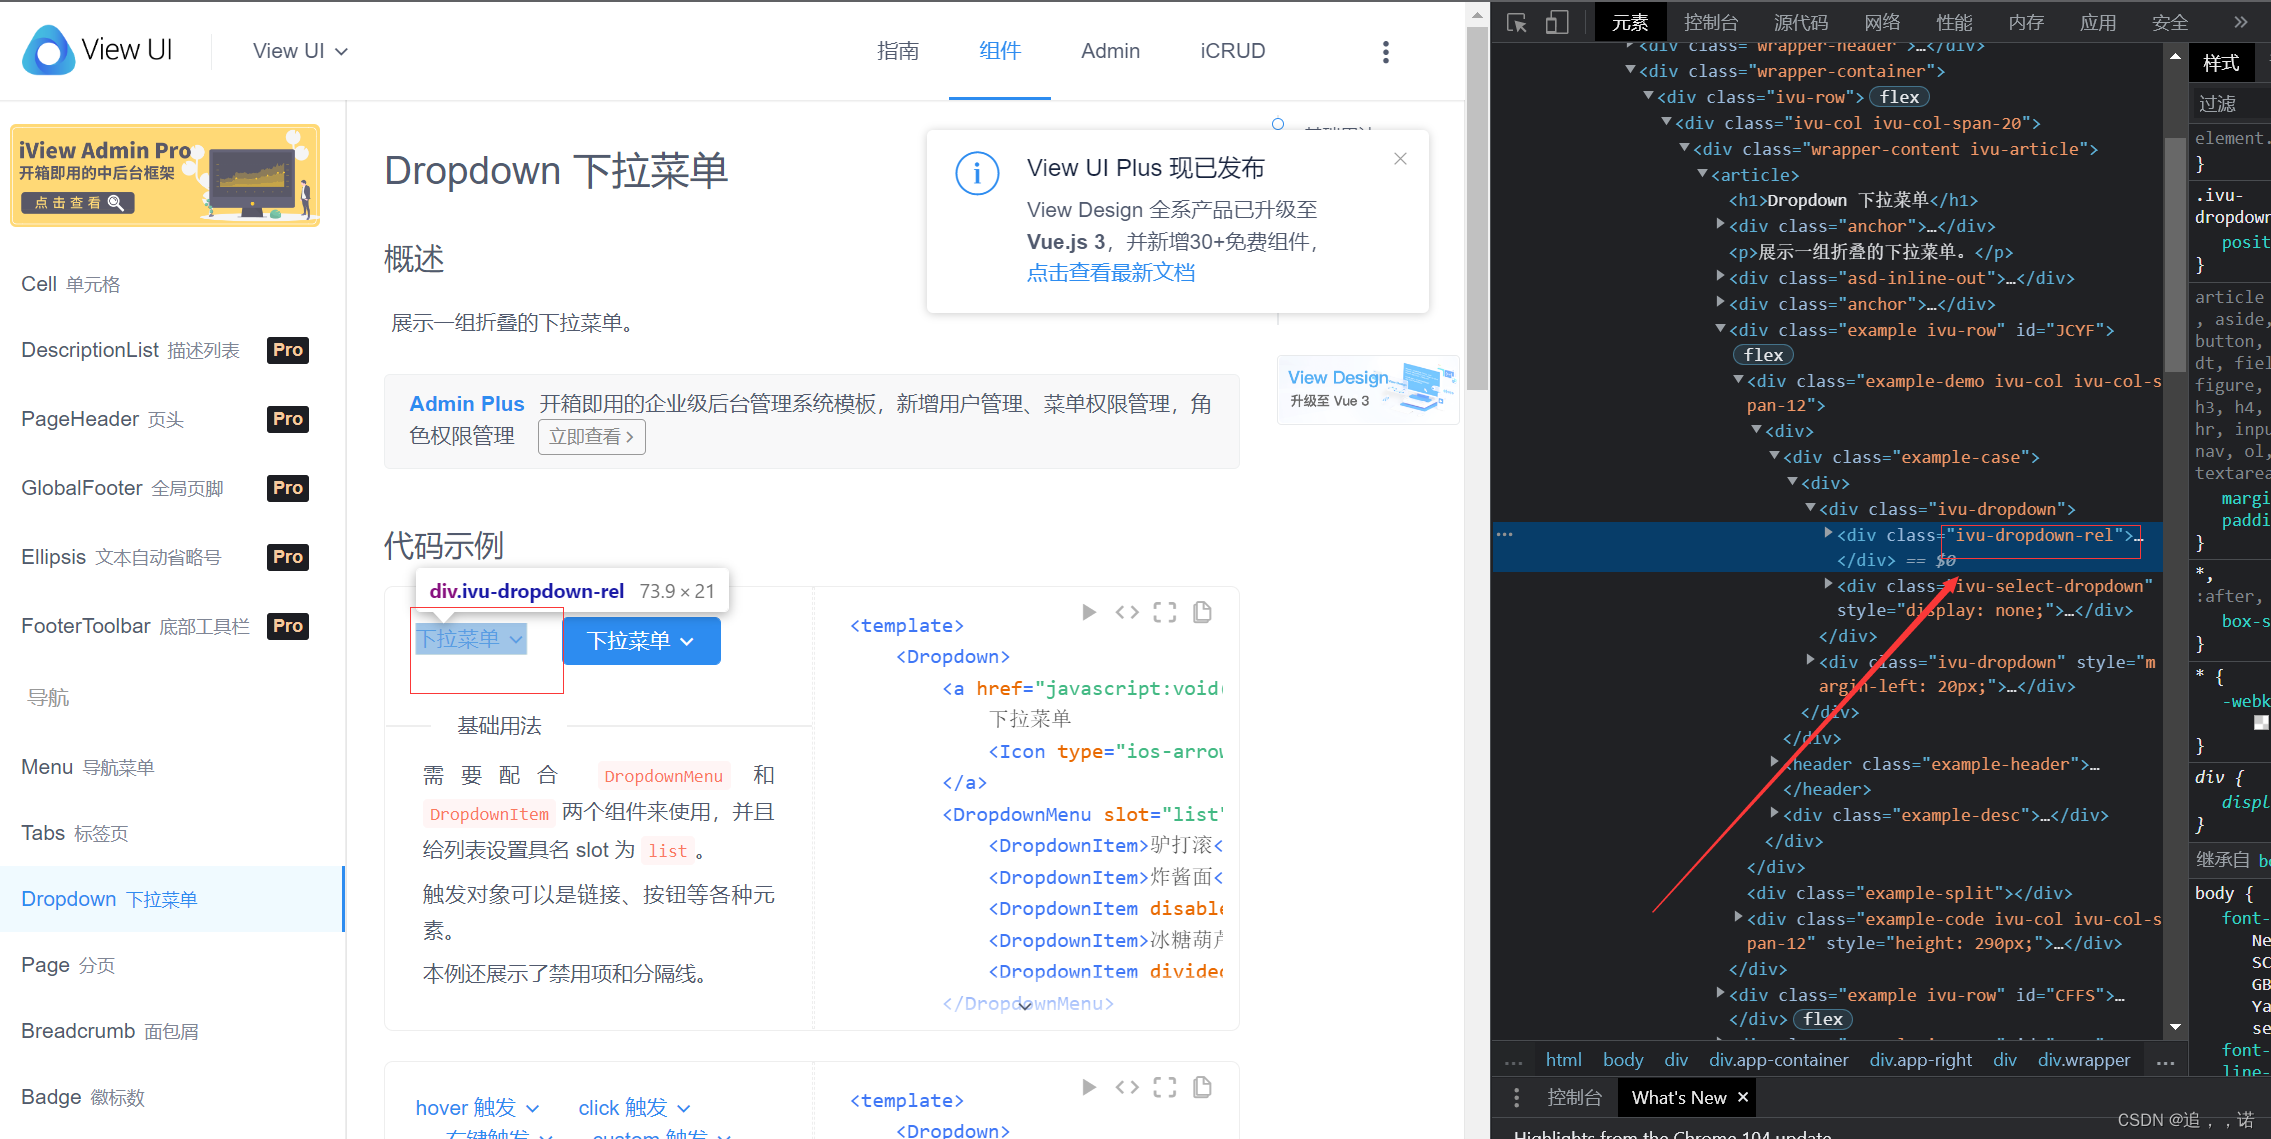Copy the first example code

tap(1203, 612)
